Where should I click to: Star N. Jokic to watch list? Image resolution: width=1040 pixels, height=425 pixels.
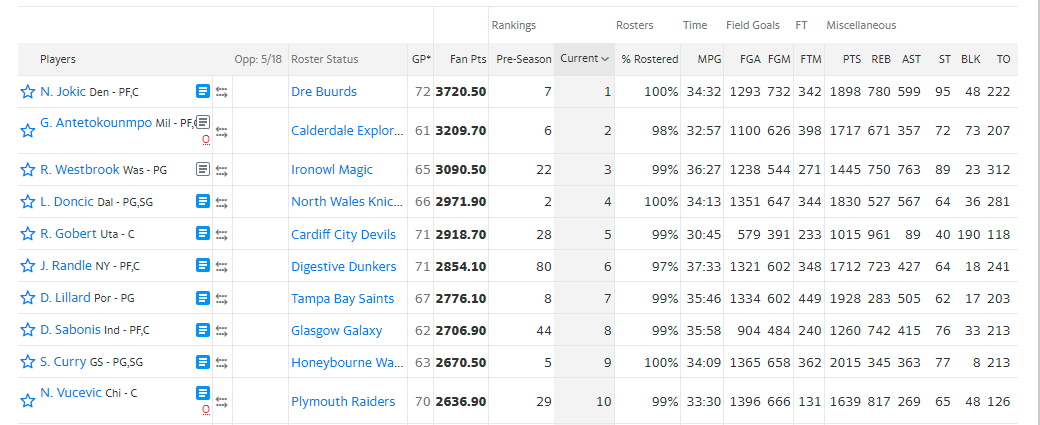27,92
